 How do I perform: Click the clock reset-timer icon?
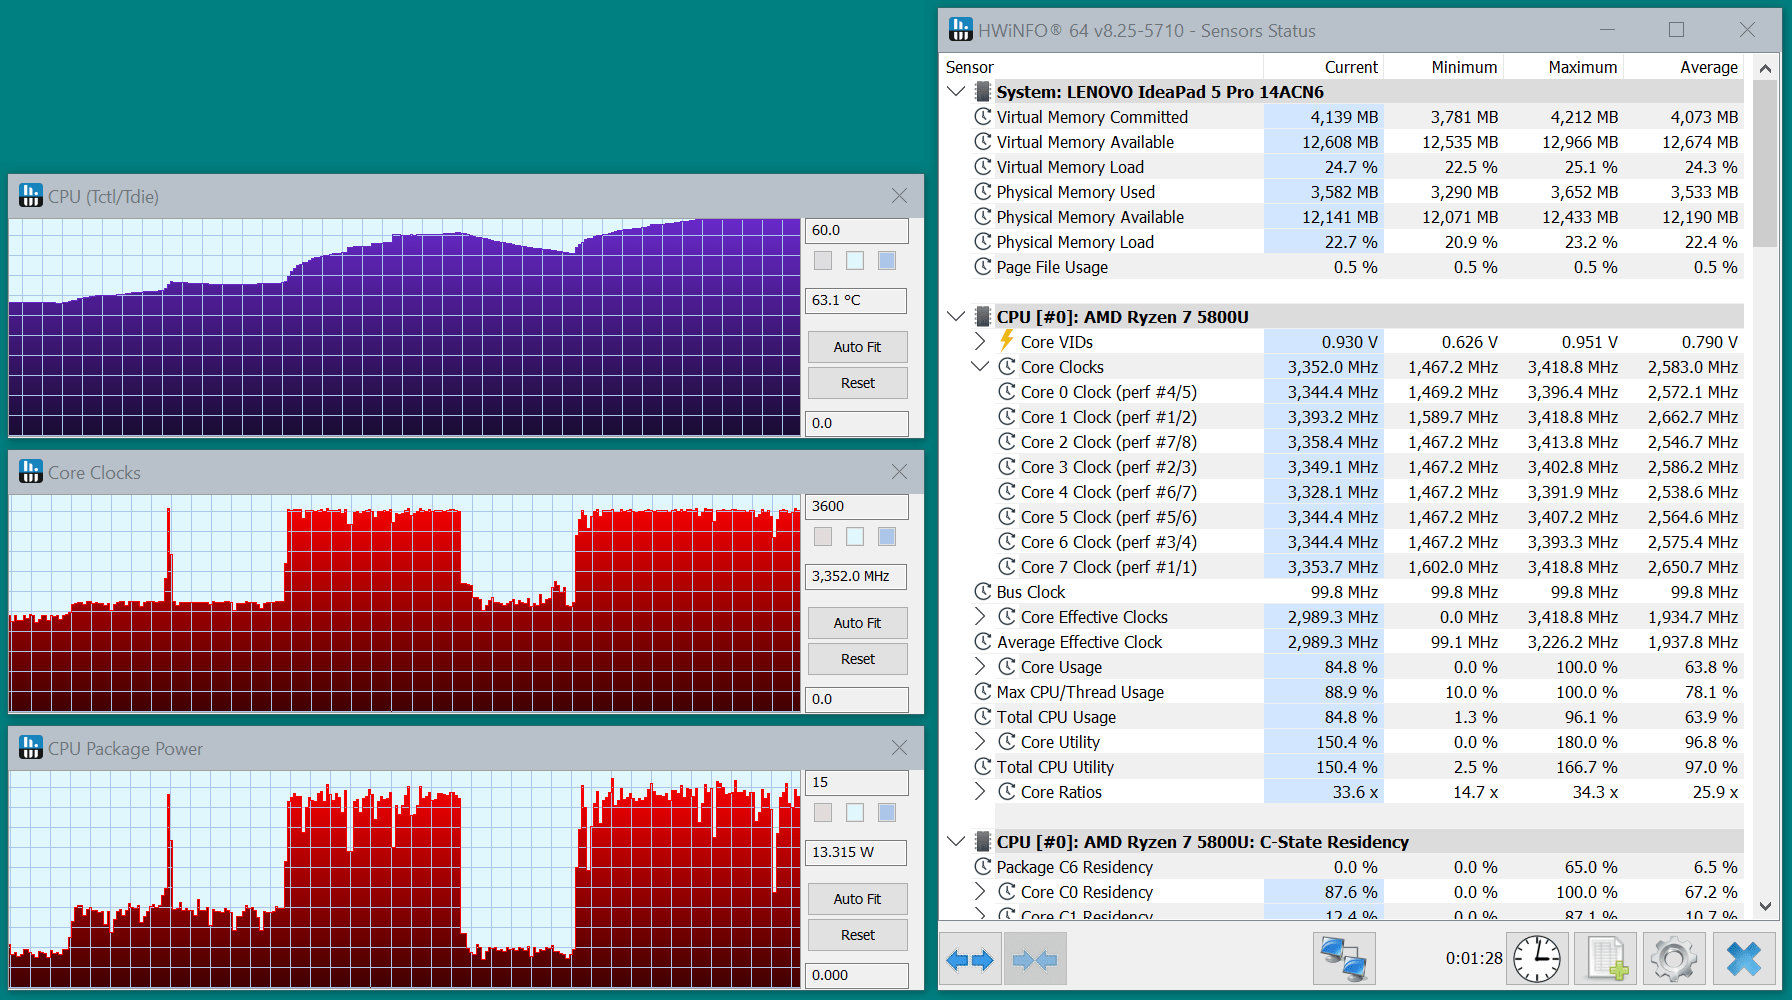1537,960
